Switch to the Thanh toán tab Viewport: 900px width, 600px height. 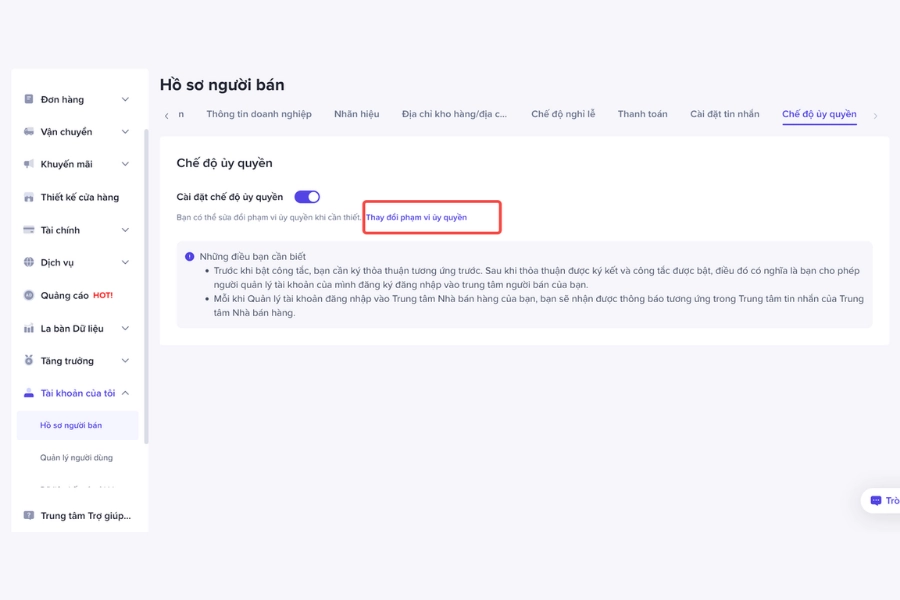pos(642,114)
